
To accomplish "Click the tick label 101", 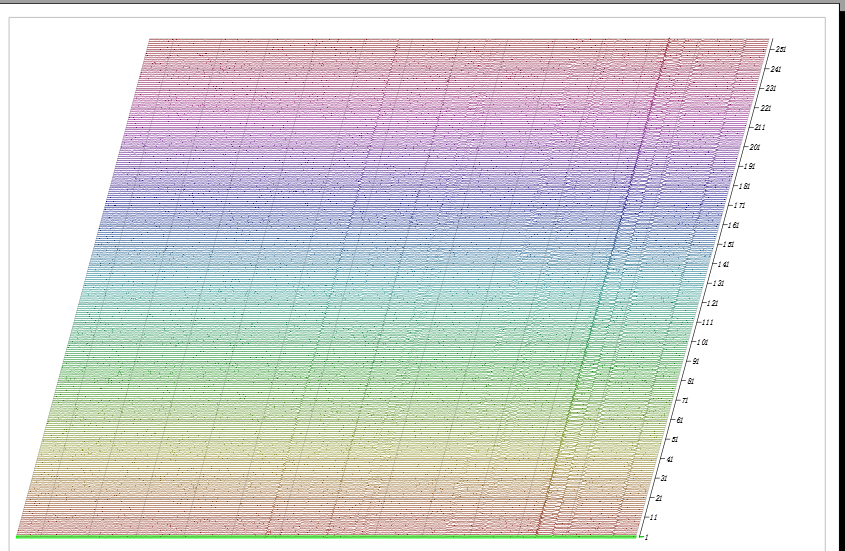I will [x=701, y=342].
